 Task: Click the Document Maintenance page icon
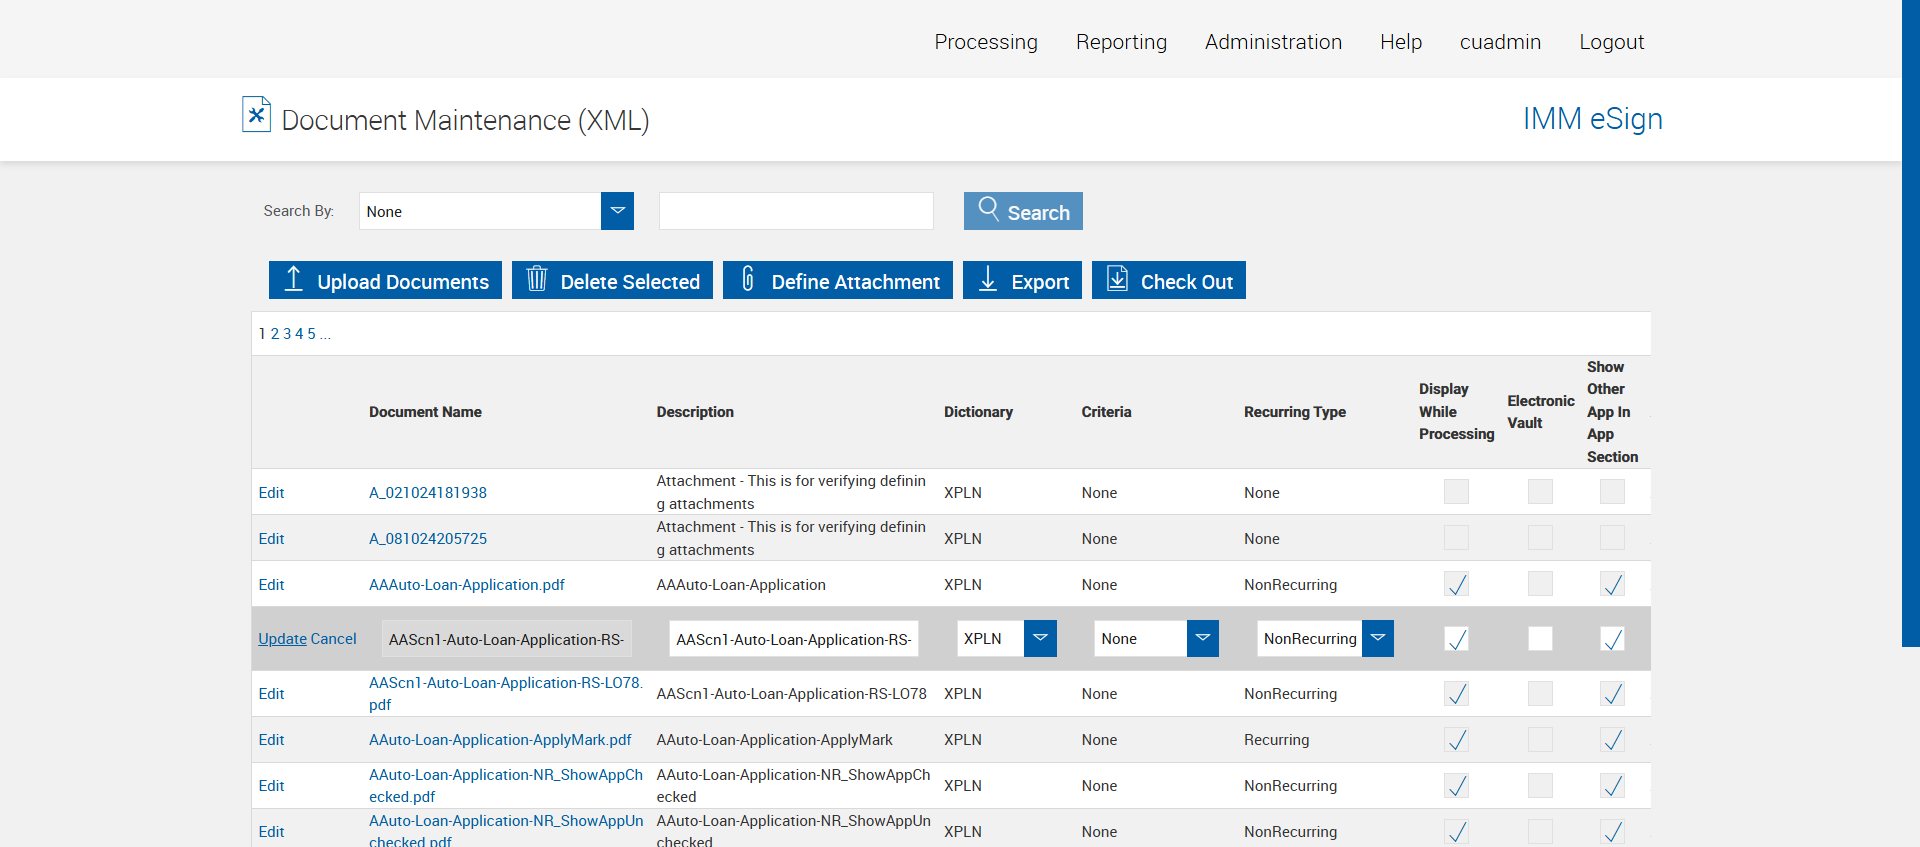pos(256,115)
